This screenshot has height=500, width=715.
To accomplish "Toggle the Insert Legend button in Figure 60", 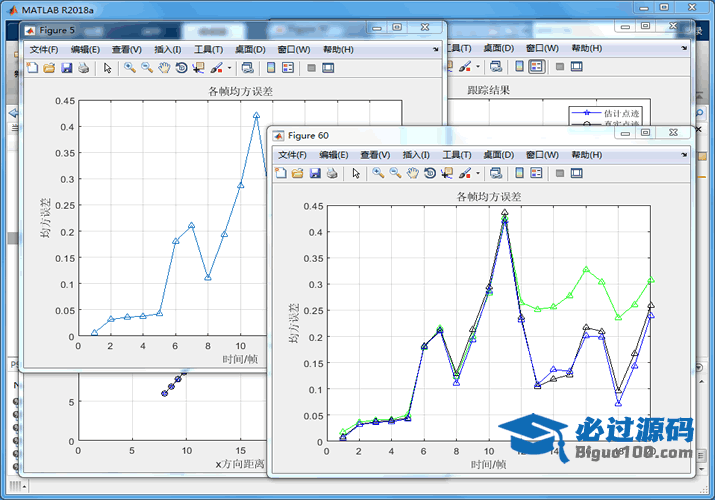I will 537,173.
